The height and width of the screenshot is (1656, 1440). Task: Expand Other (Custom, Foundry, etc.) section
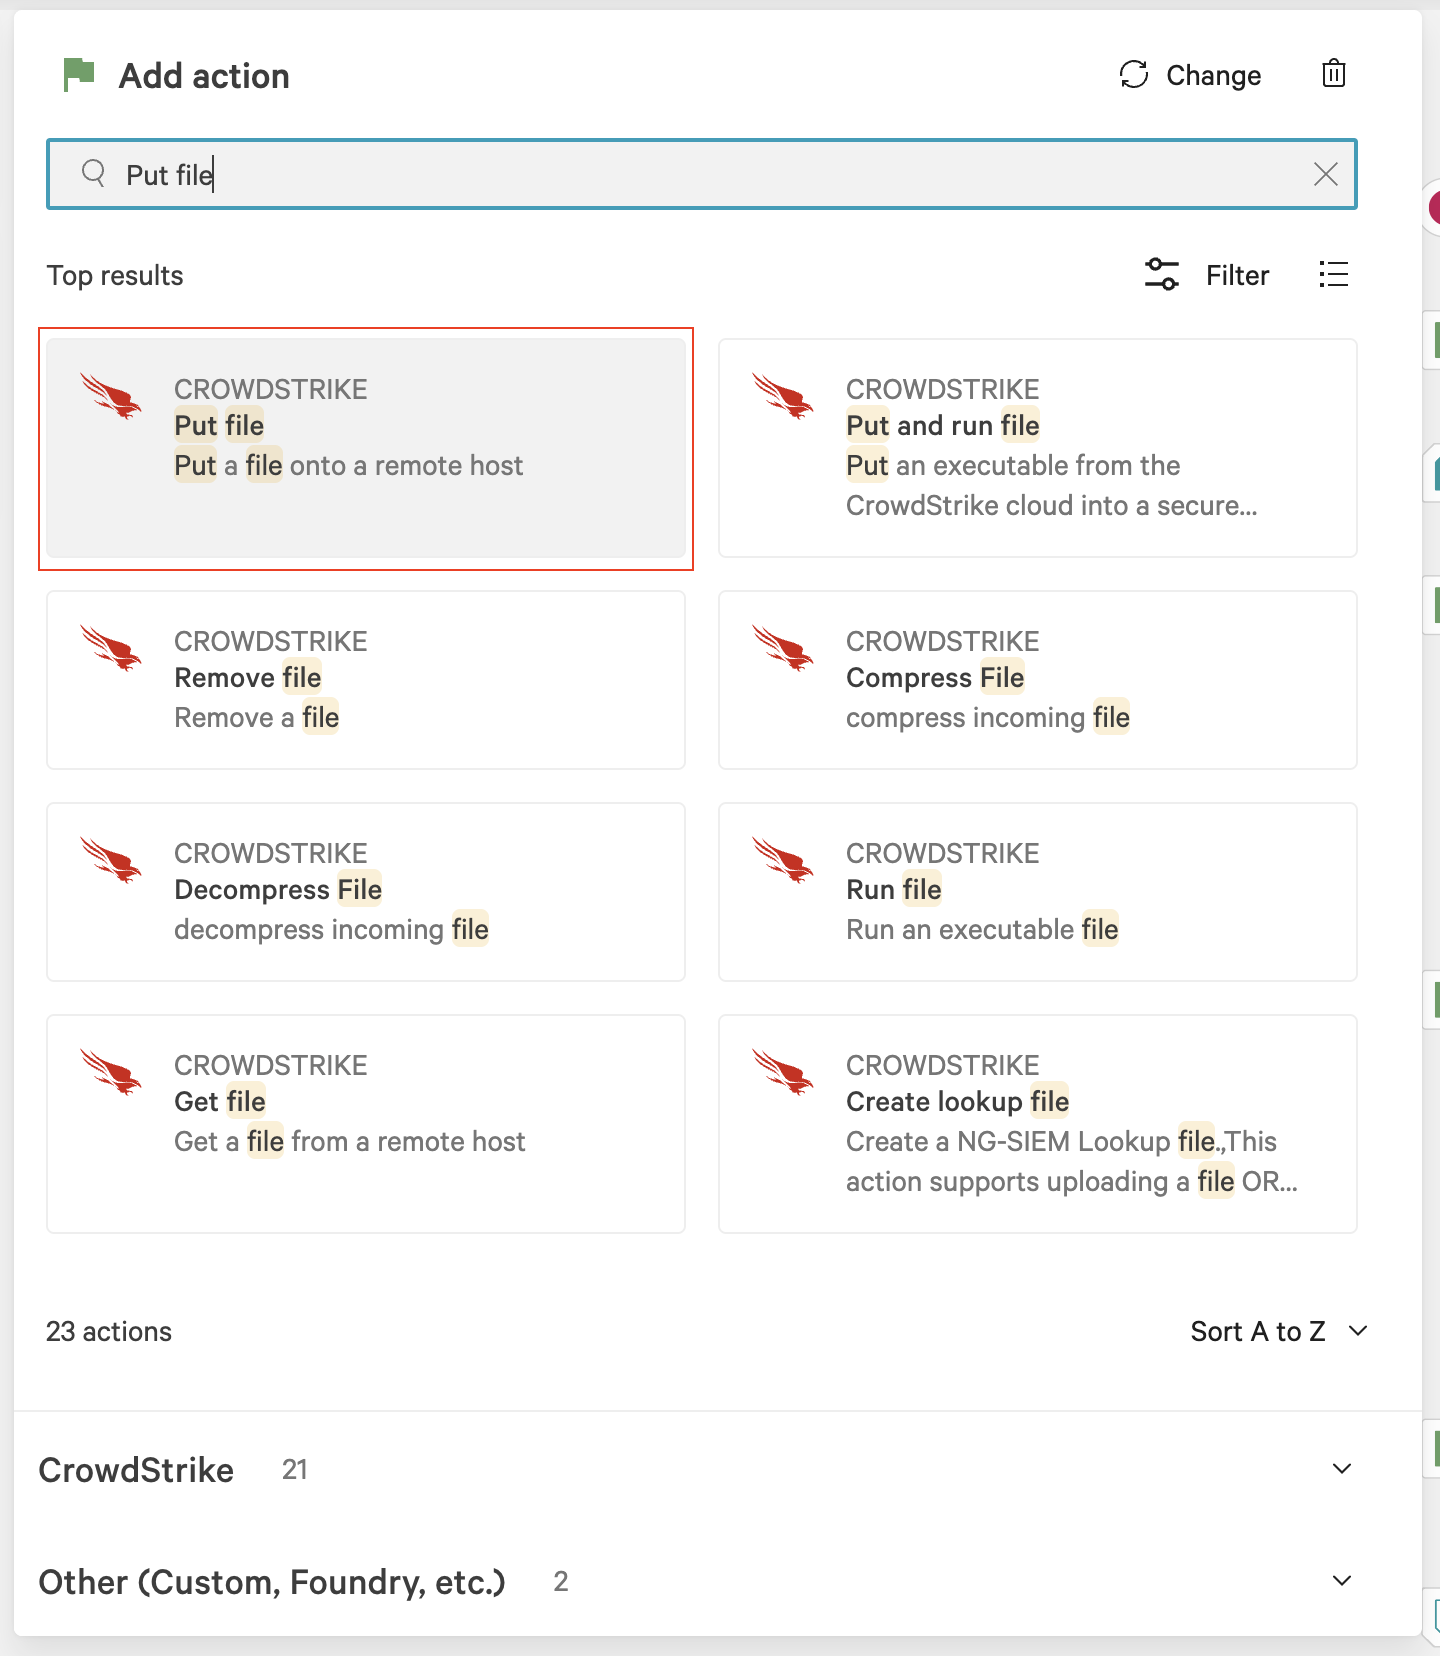1341,1581
